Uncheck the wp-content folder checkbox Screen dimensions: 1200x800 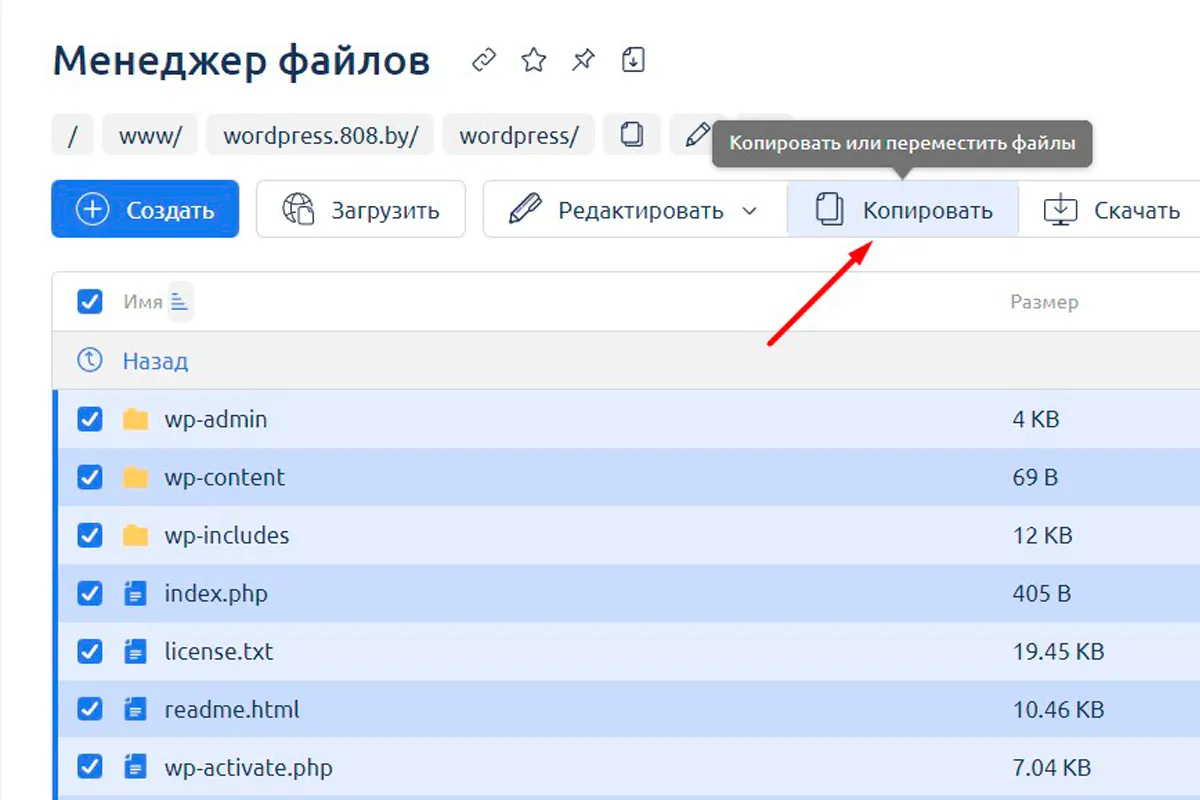90,477
